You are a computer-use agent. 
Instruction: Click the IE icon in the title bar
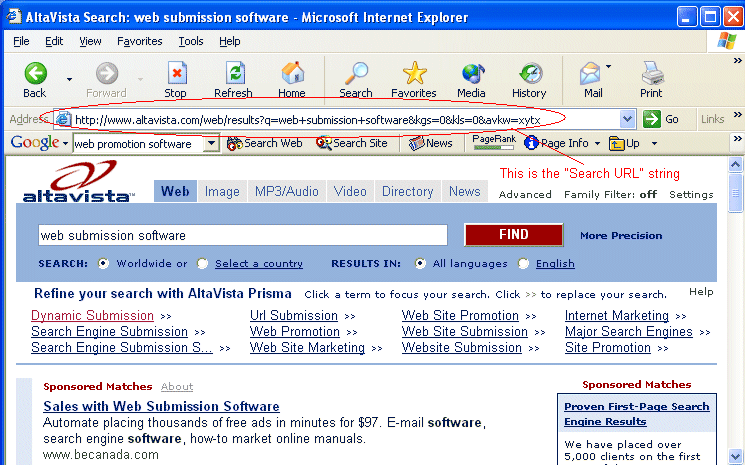pyautogui.click(x=13, y=16)
